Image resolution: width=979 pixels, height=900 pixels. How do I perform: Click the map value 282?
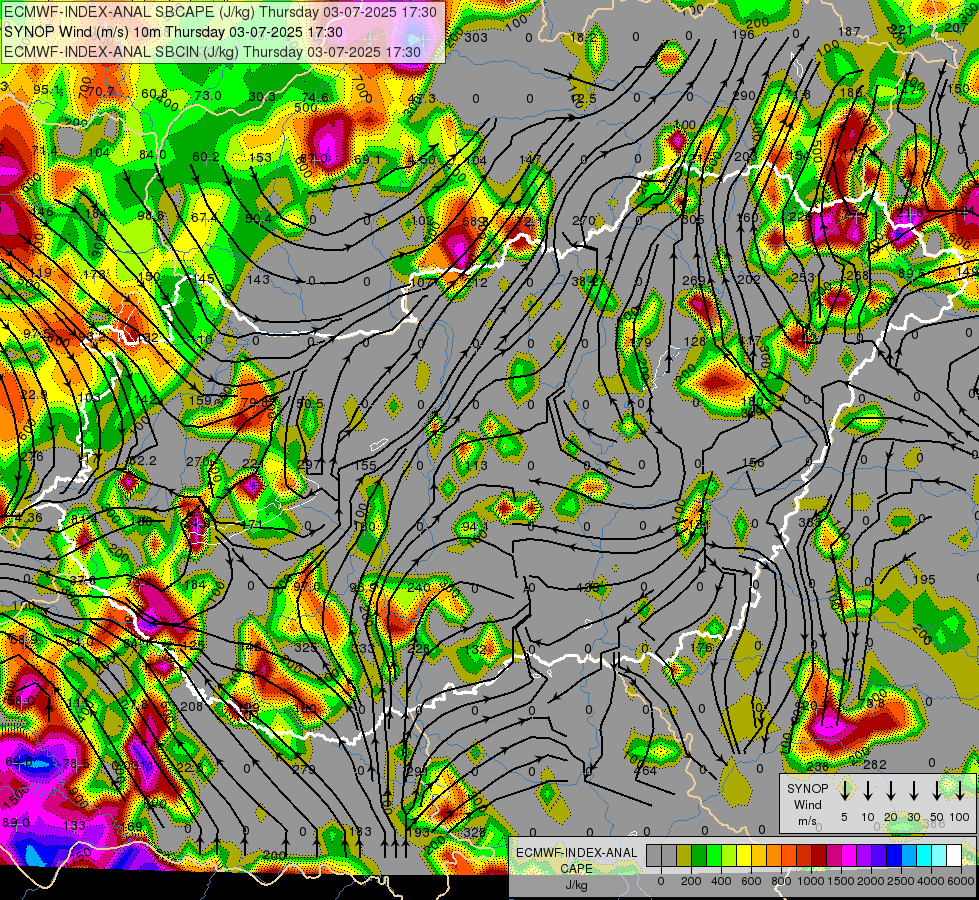point(874,764)
